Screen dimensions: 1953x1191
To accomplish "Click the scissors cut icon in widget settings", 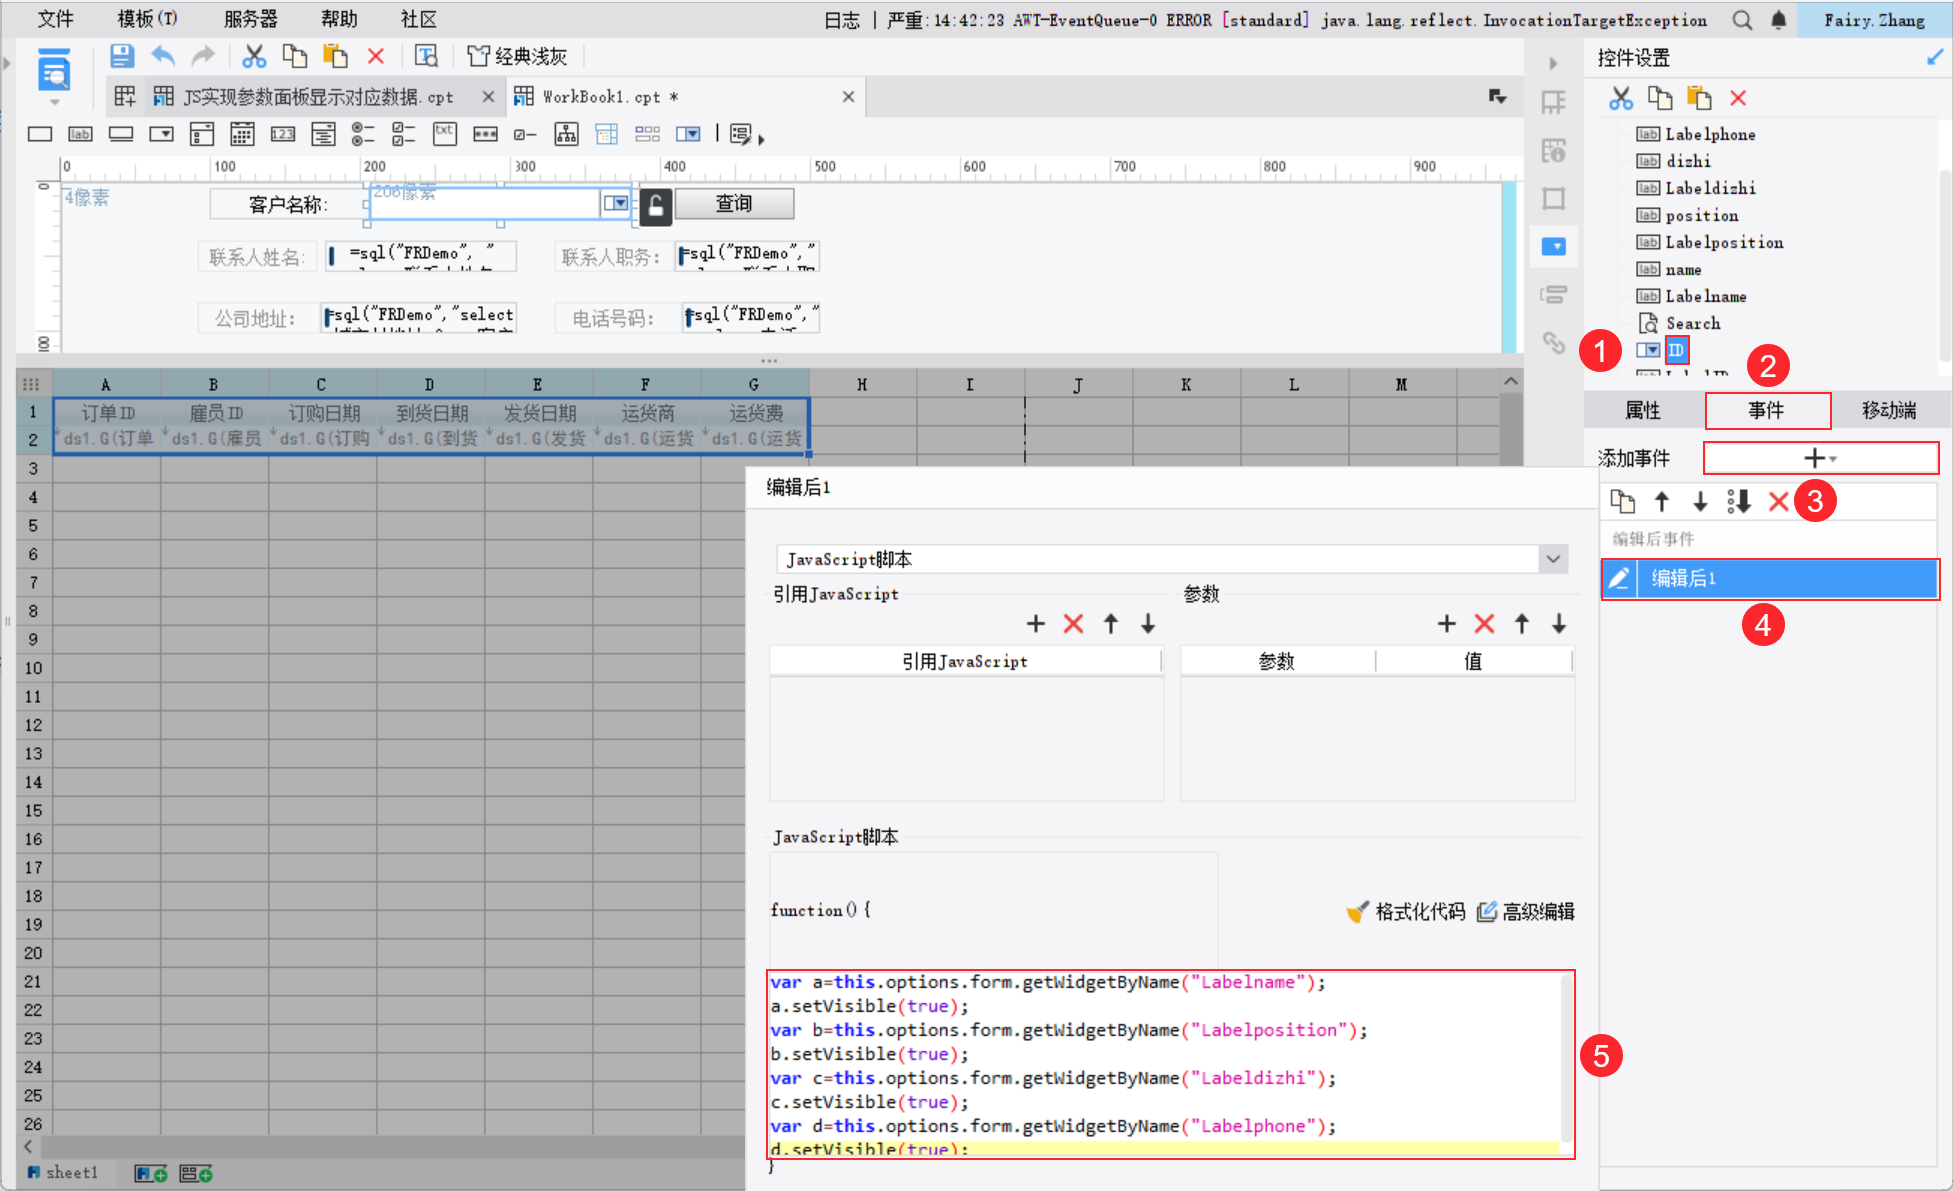I will coord(1620,98).
